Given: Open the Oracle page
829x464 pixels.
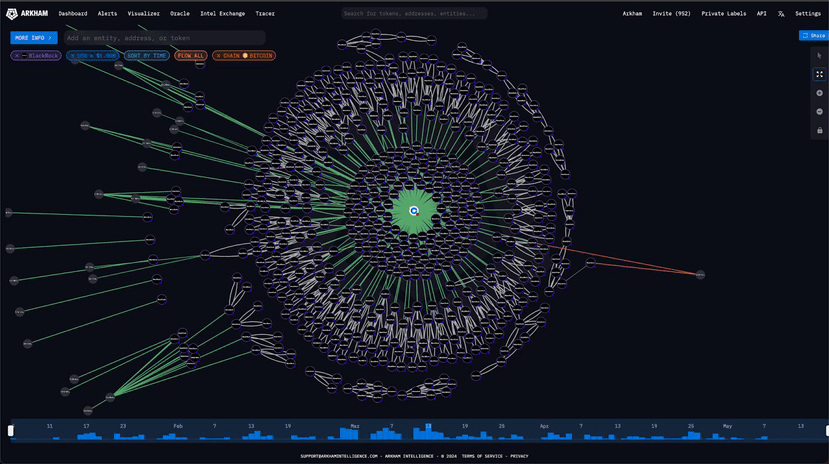Looking at the screenshot, I should tap(180, 14).
